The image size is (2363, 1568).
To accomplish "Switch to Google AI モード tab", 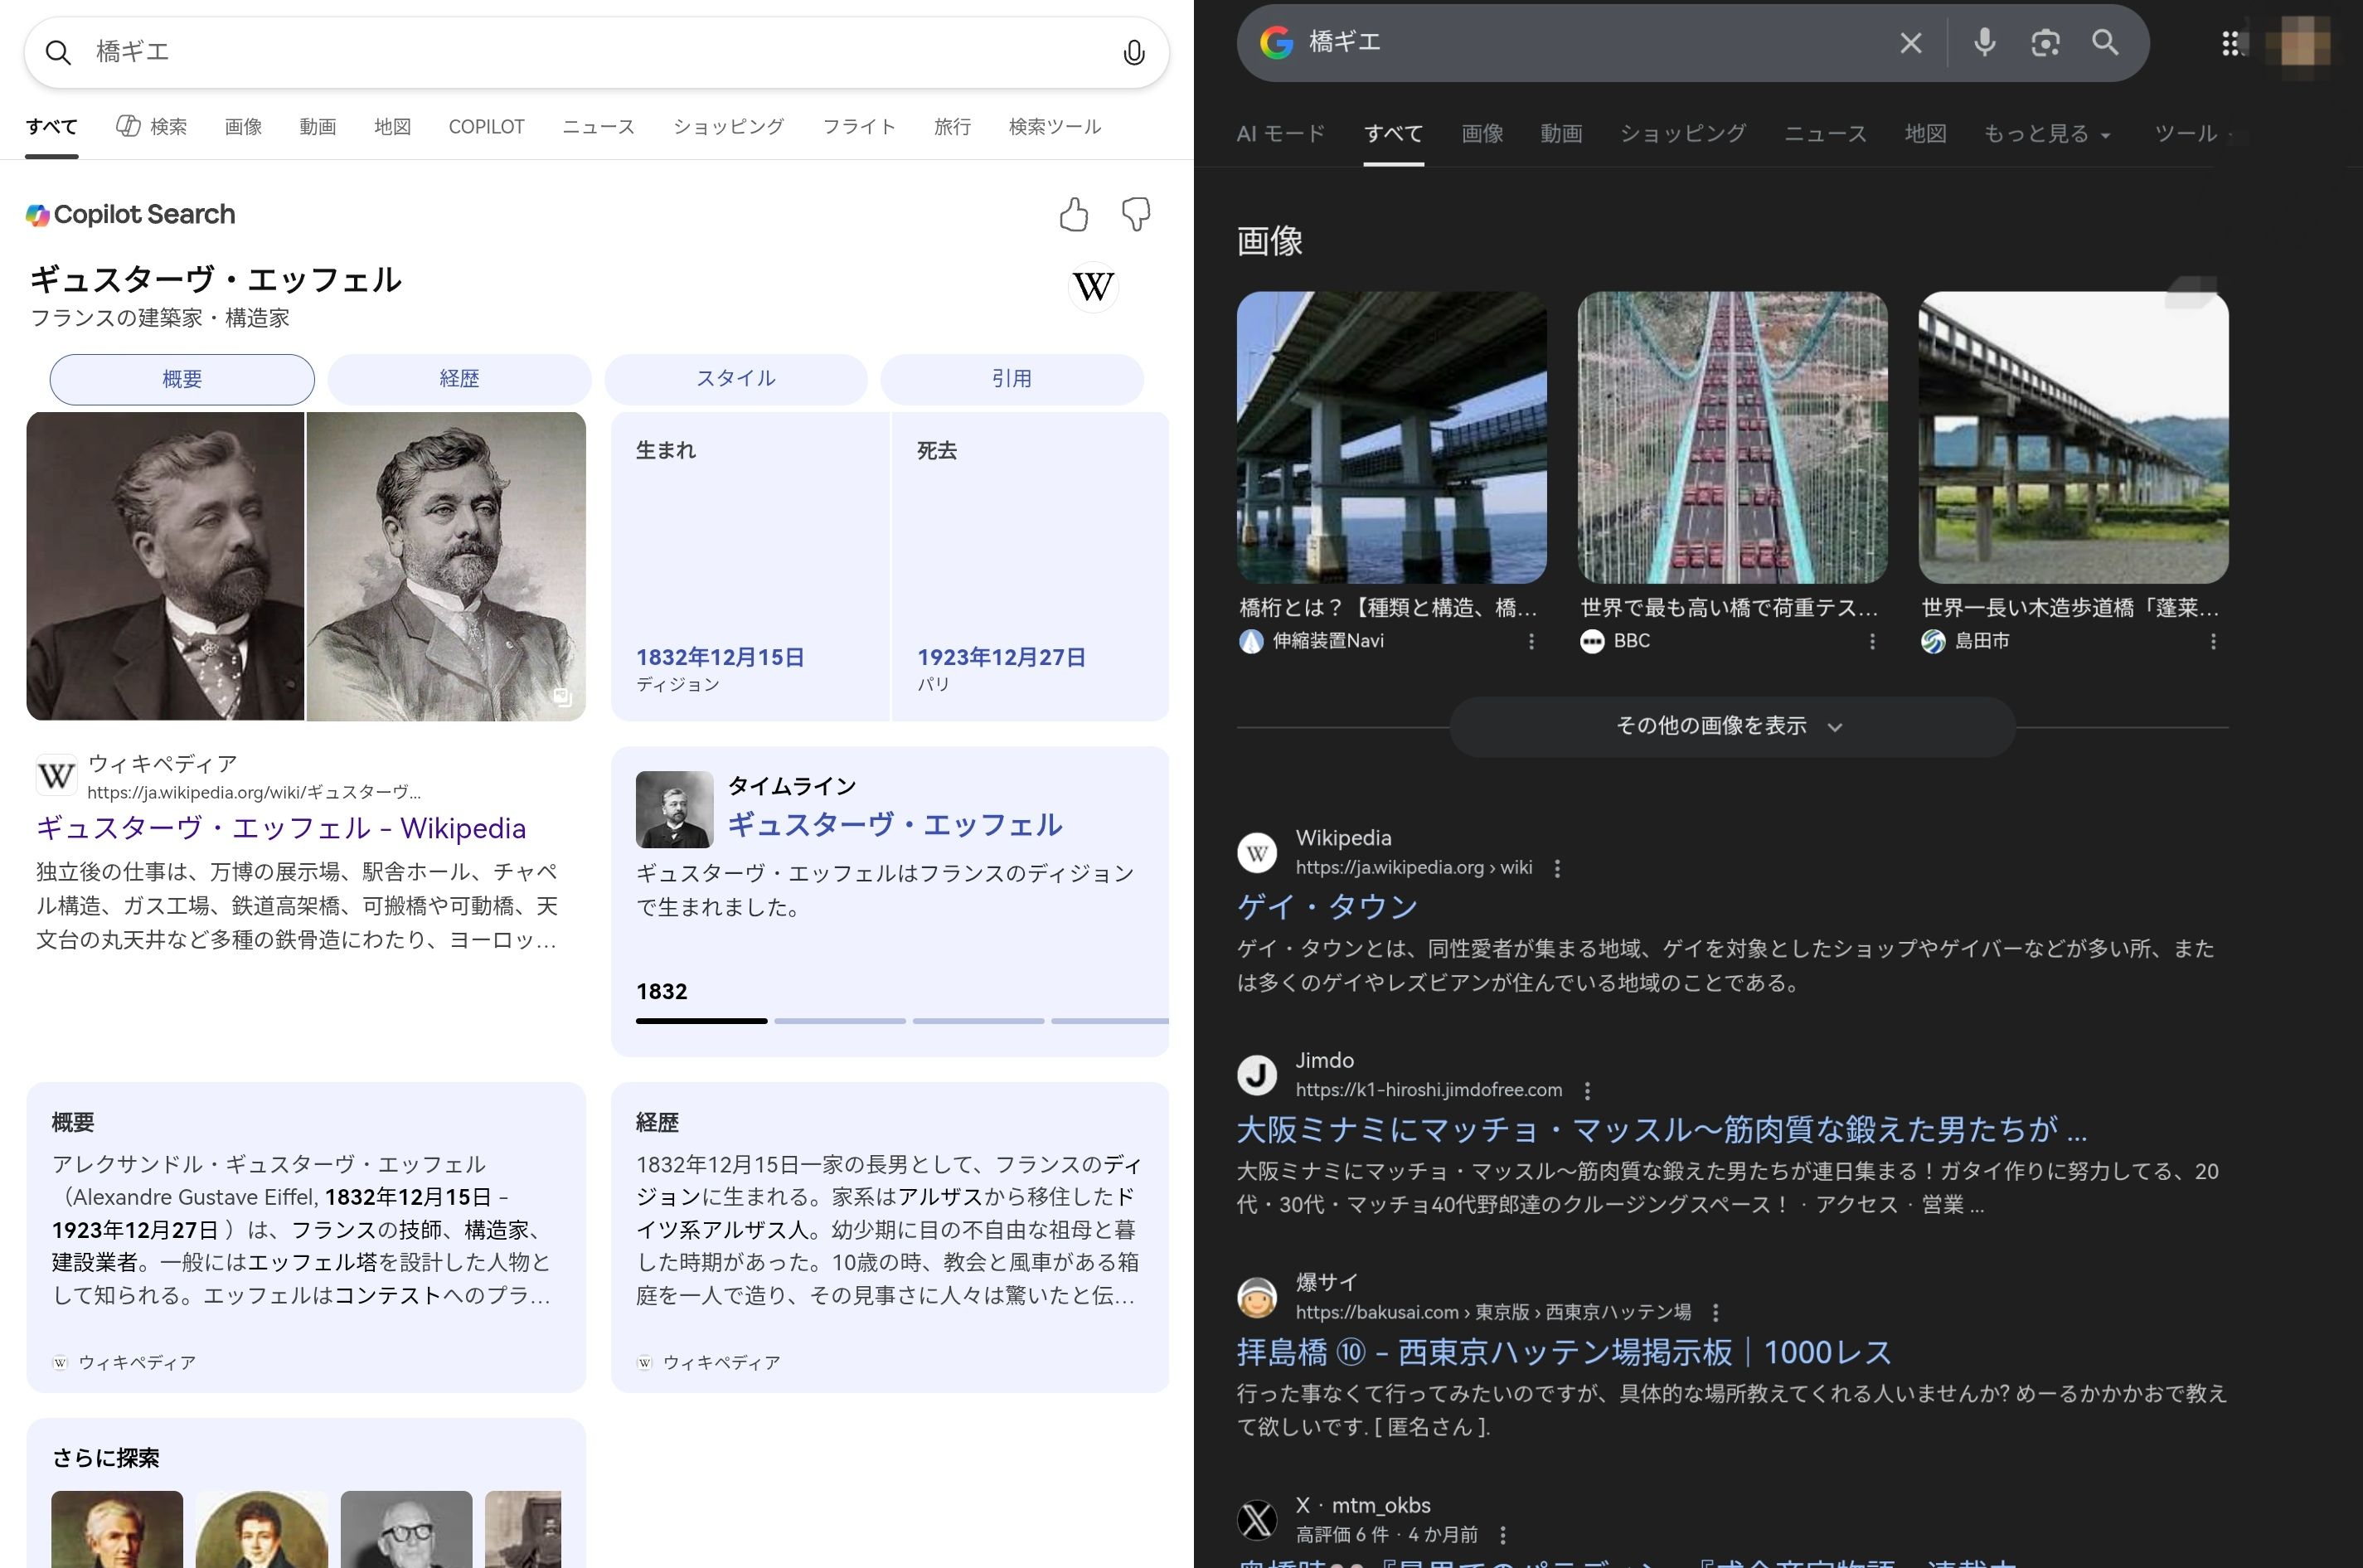I will (1281, 134).
